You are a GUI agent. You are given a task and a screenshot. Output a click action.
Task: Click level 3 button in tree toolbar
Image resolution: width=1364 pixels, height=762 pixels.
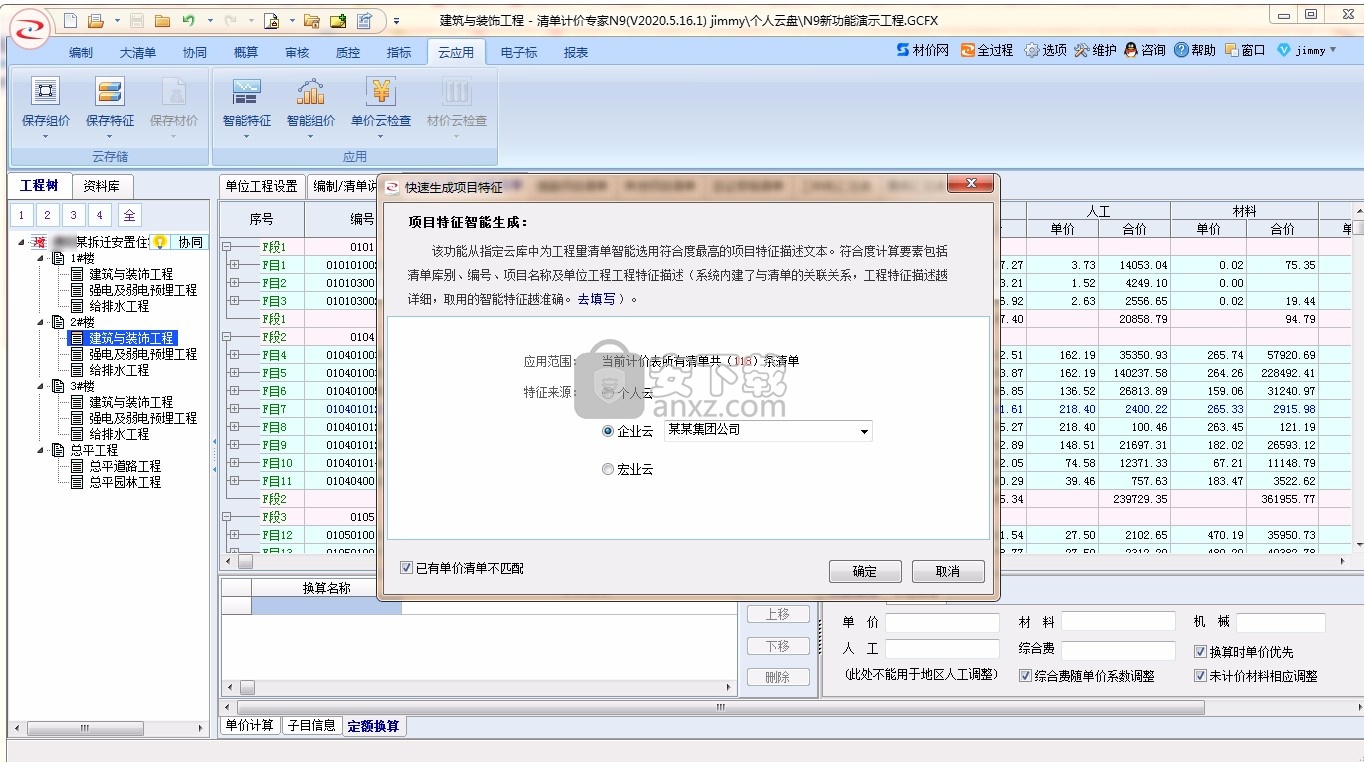point(73,215)
